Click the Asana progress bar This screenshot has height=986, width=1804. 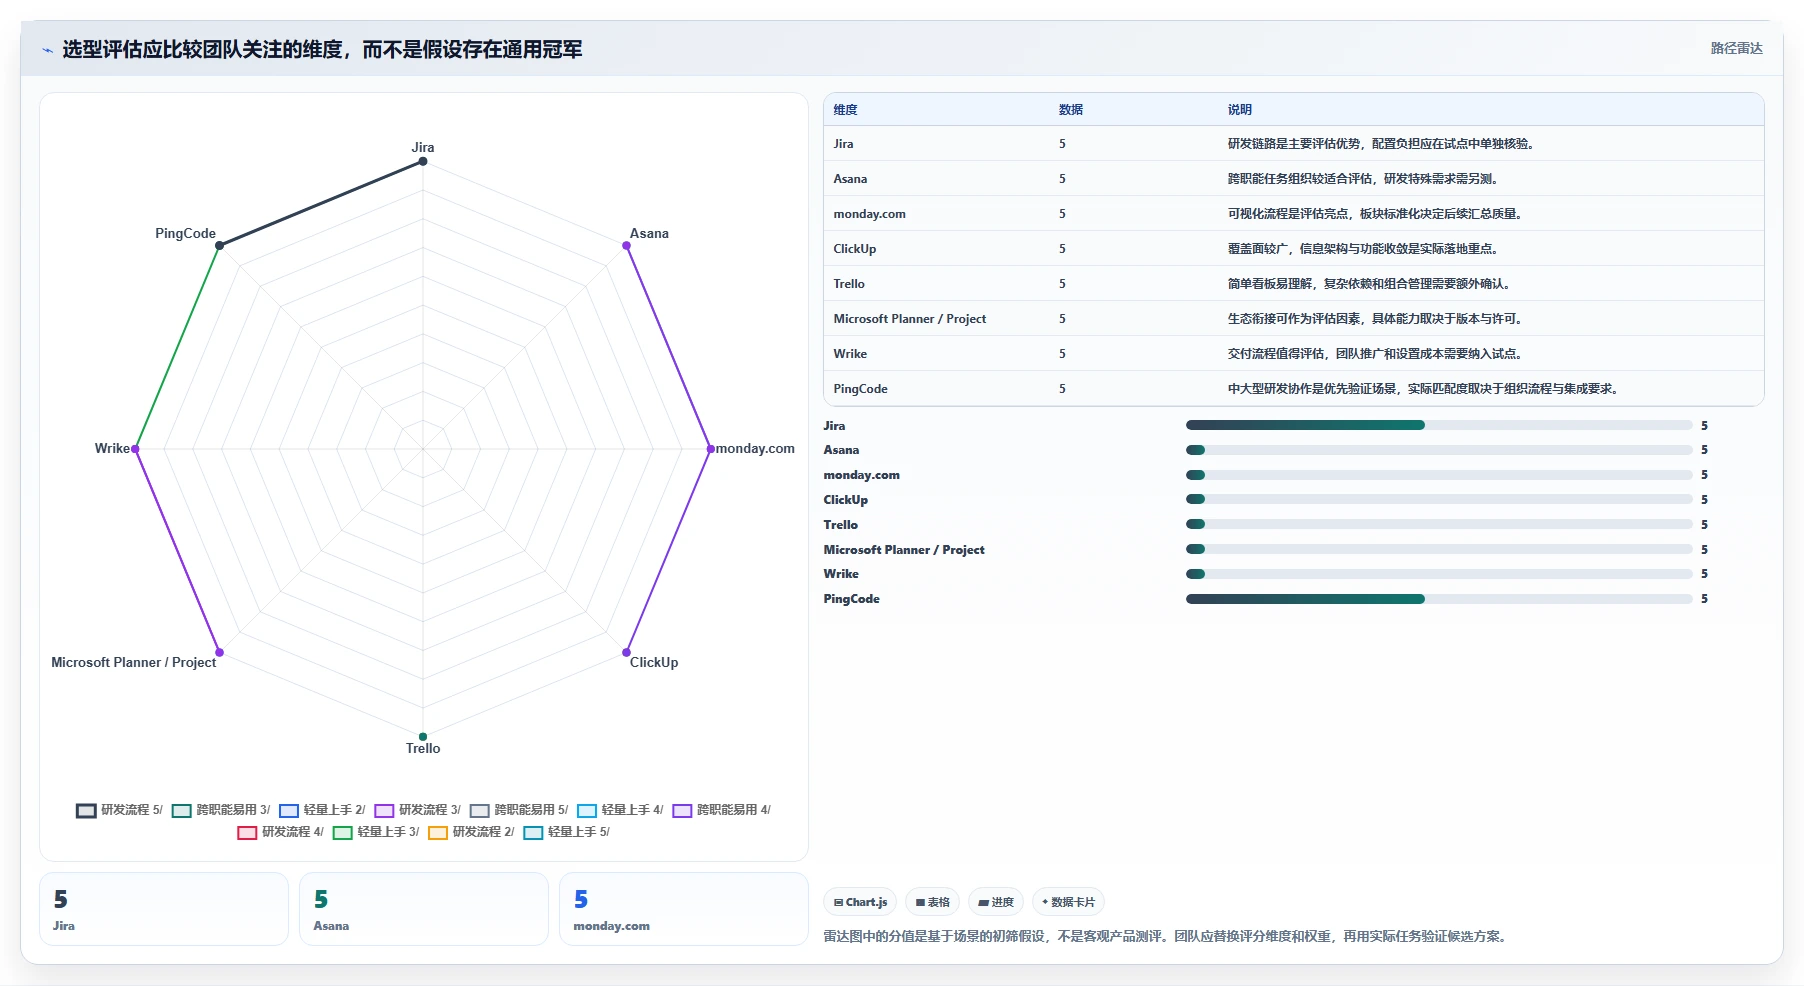[1439, 450]
